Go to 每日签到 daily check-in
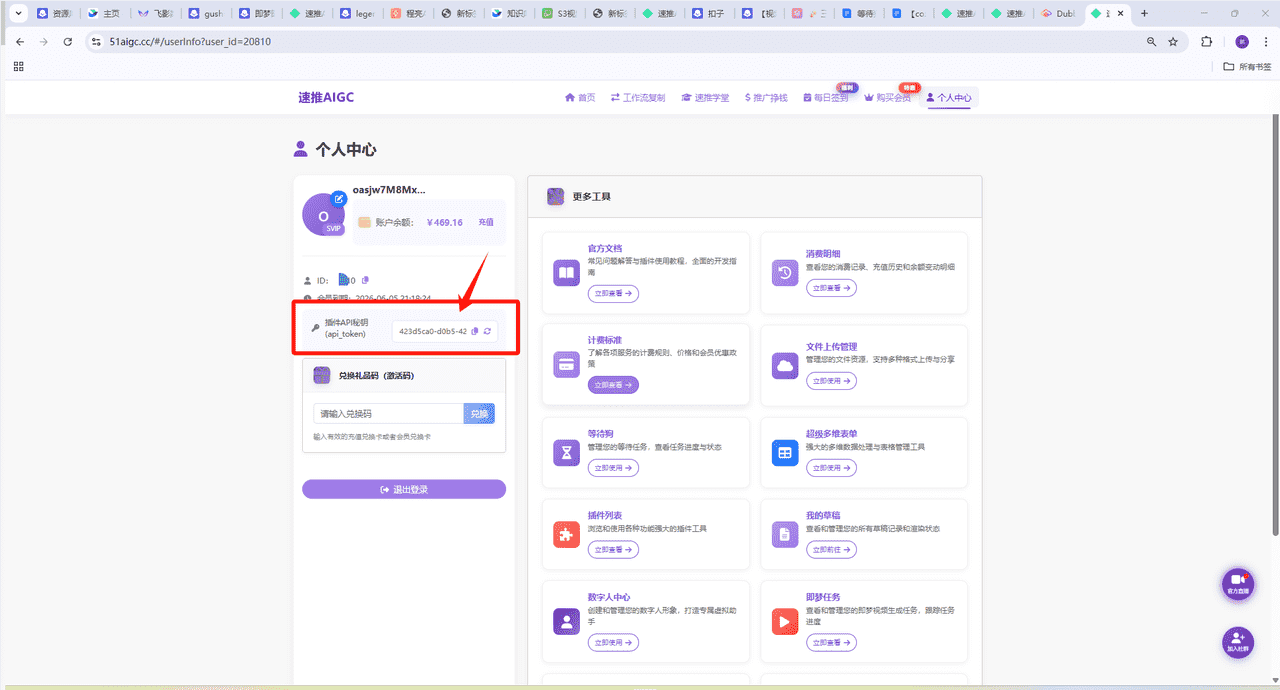Viewport: 1280px width, 690px height. [x=827, y=97]
